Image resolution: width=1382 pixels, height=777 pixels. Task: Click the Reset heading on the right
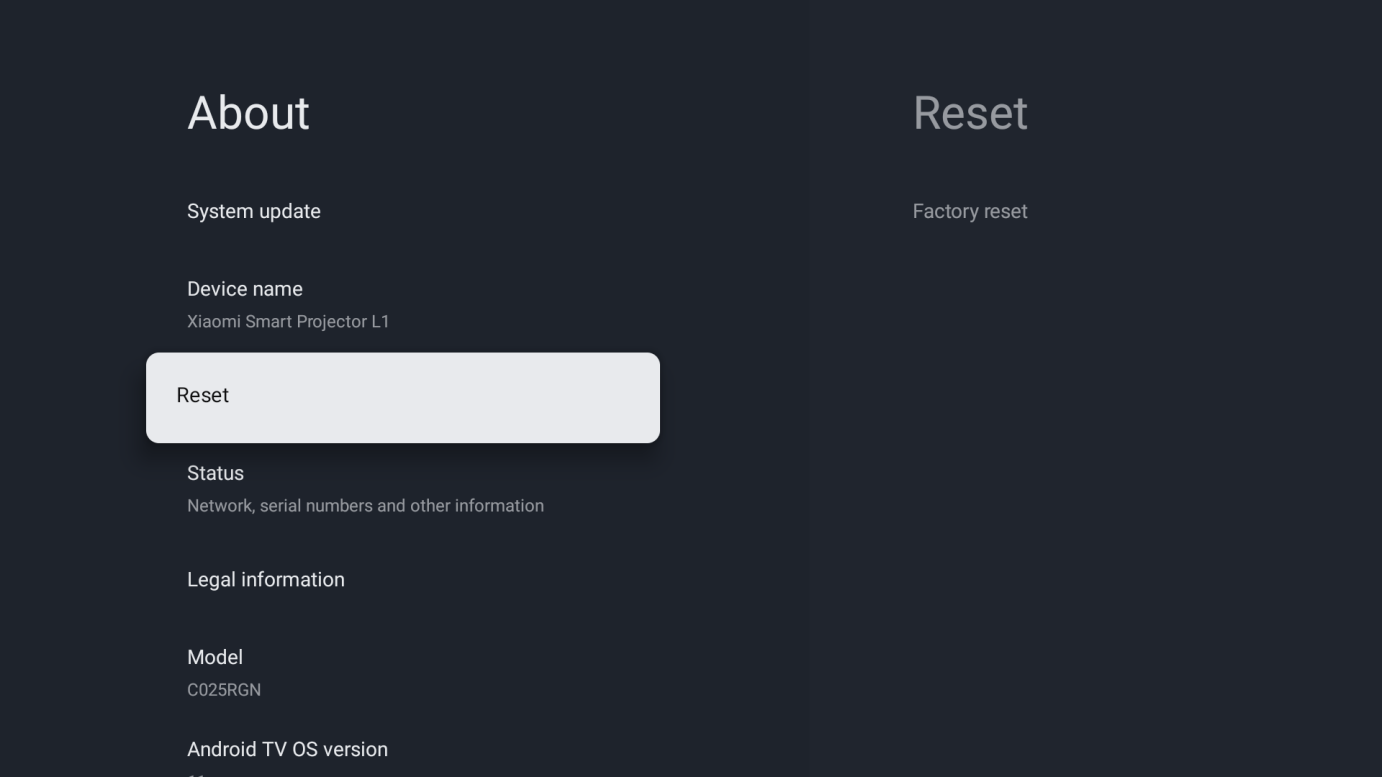point(970,113)
